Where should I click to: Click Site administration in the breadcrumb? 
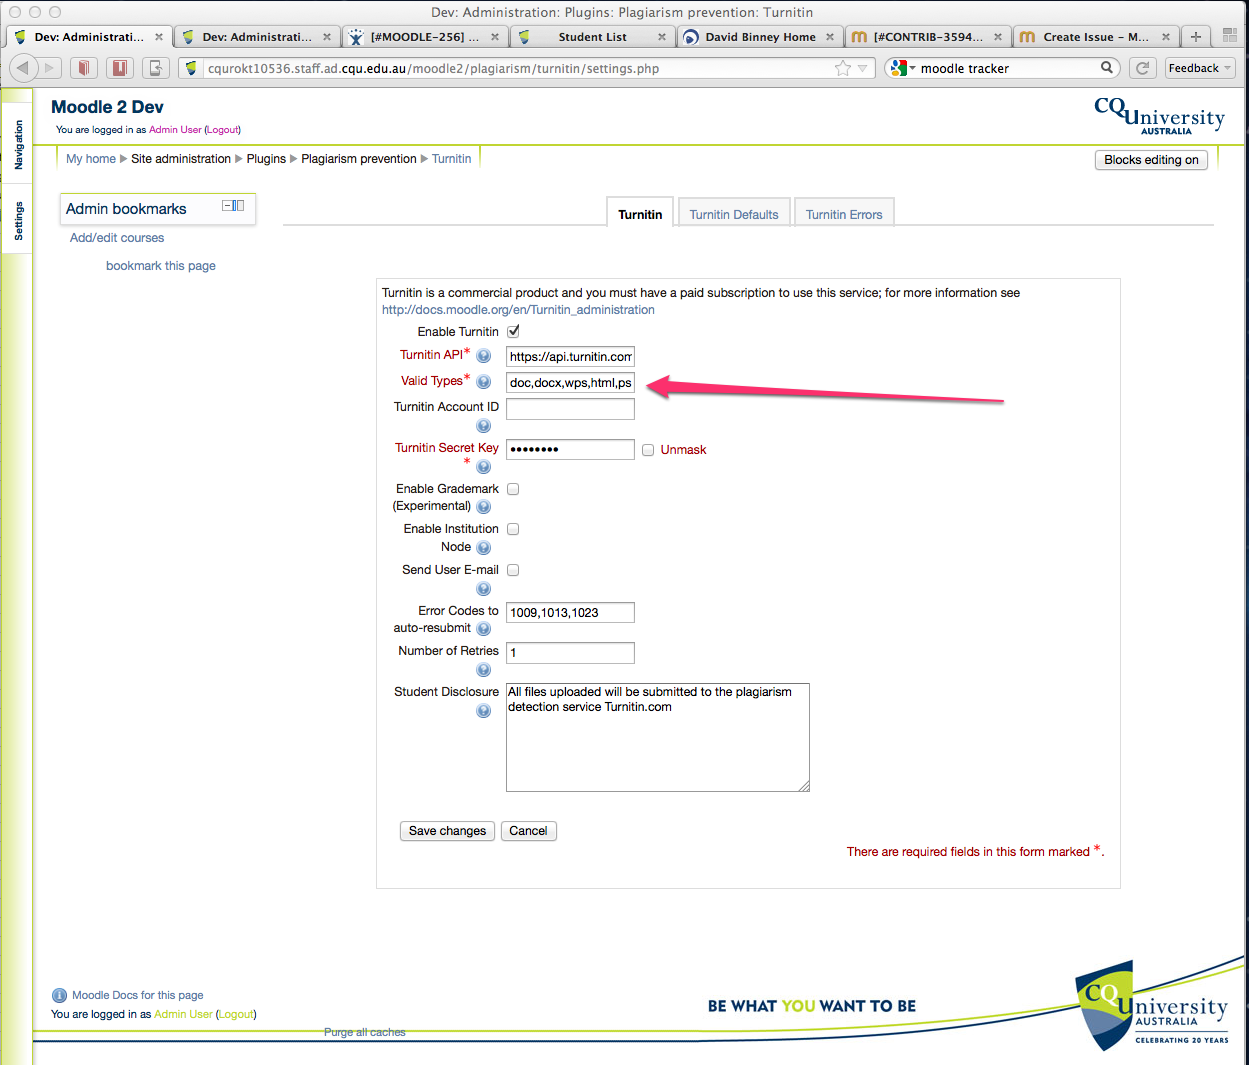181,159
